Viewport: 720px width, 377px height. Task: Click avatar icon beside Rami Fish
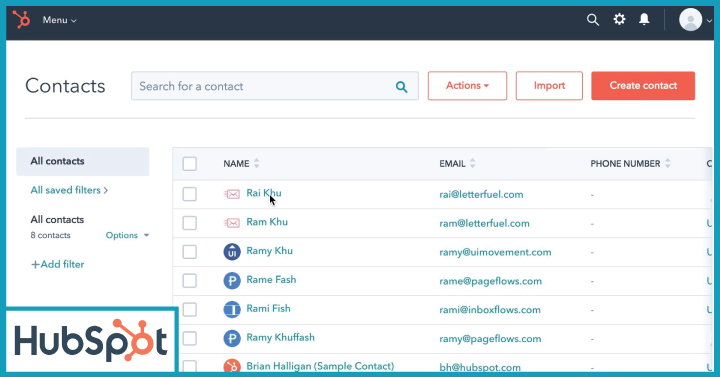tap(232, 309)
